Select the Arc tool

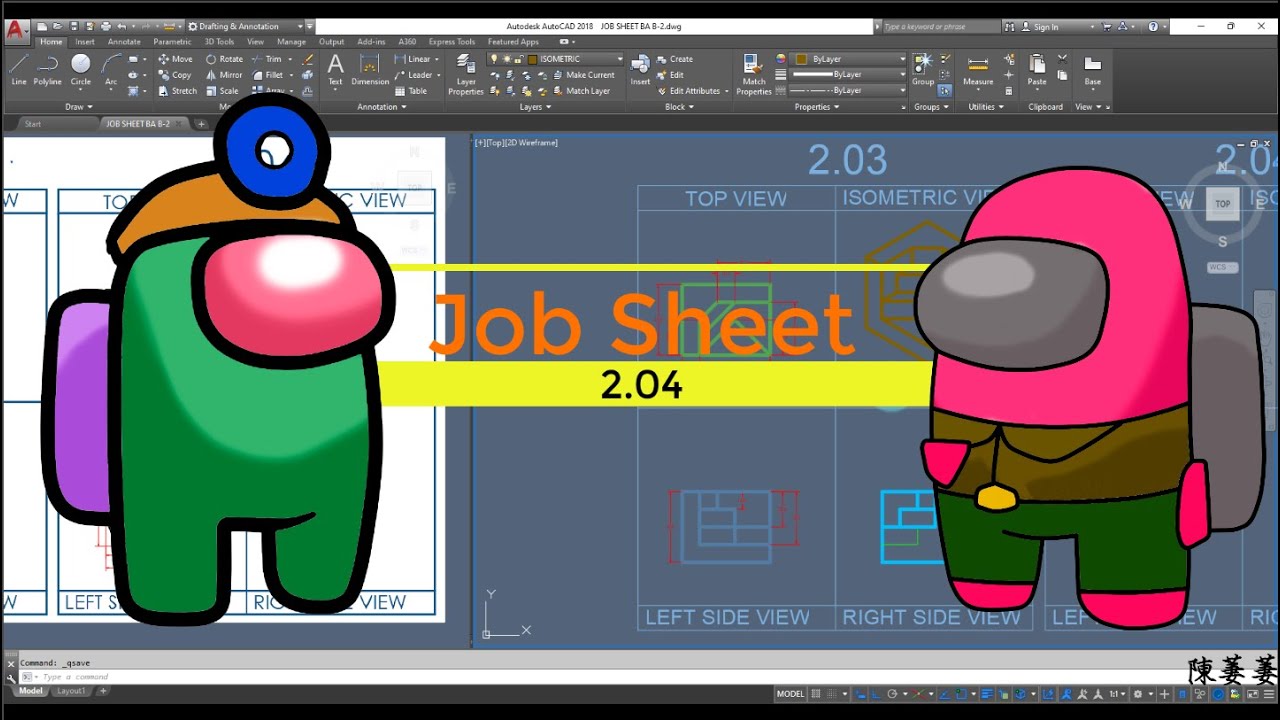pos(111,69)
